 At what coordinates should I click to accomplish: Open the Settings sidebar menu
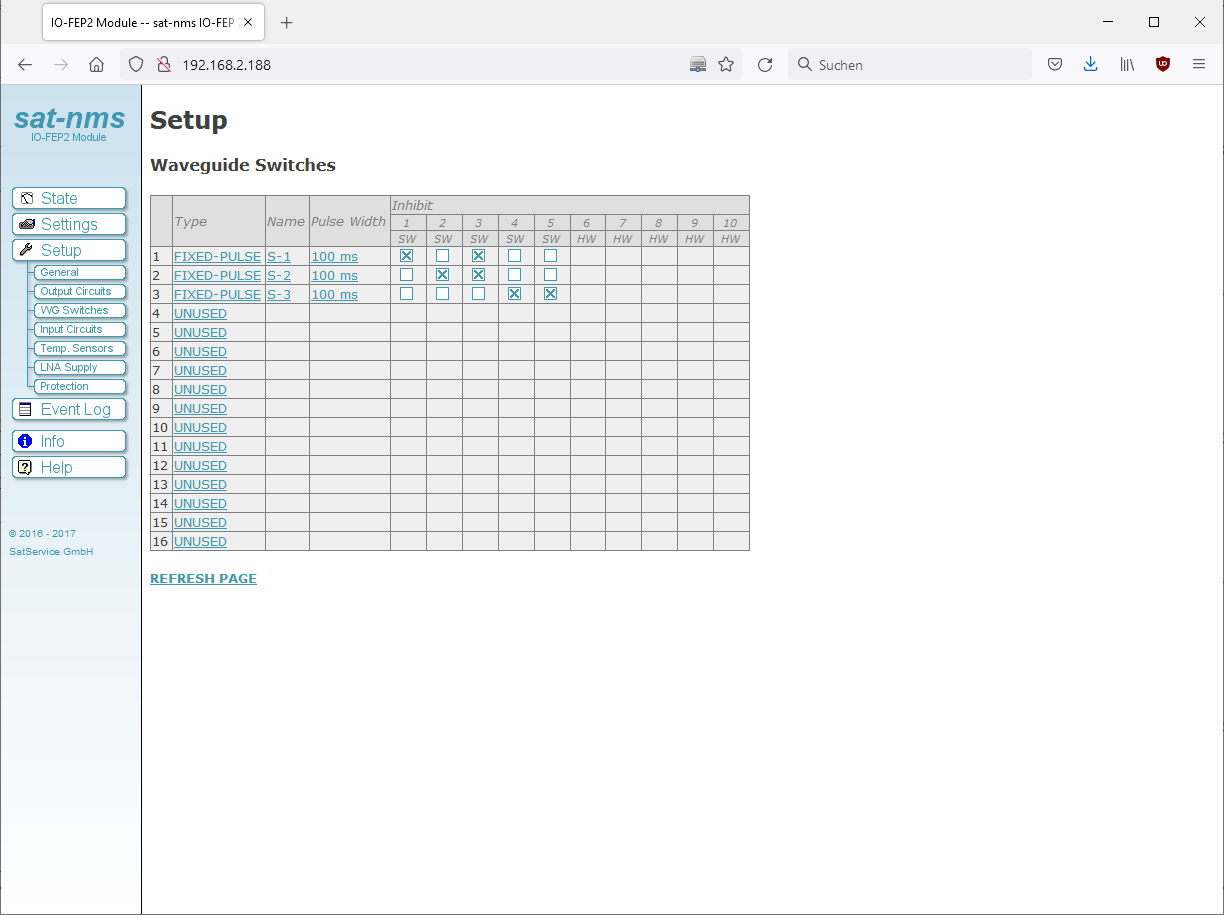click(x=69, y=224)
